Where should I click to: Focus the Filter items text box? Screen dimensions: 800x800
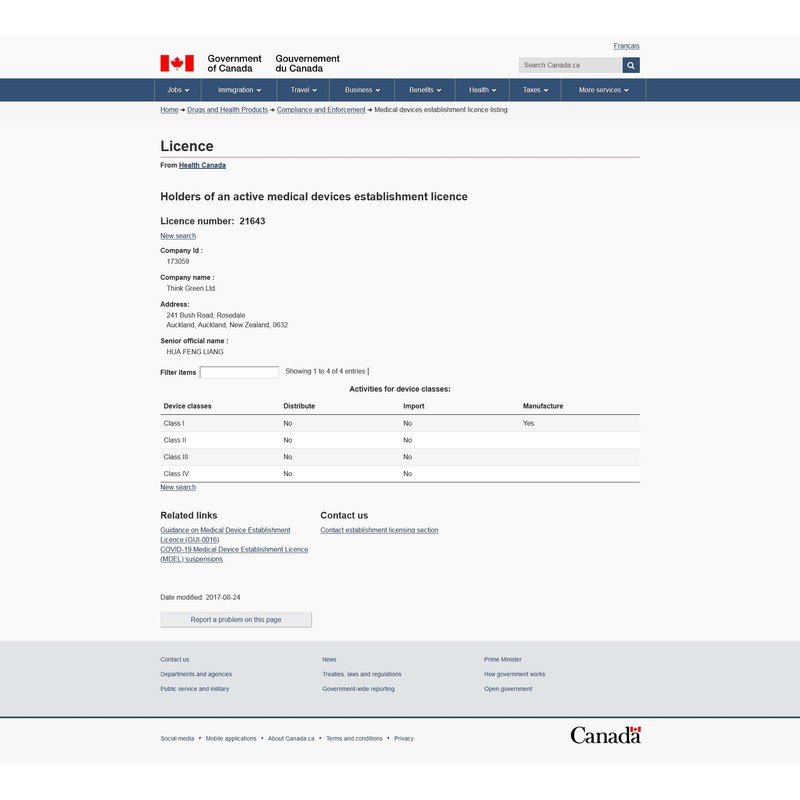tap(239, 372)
